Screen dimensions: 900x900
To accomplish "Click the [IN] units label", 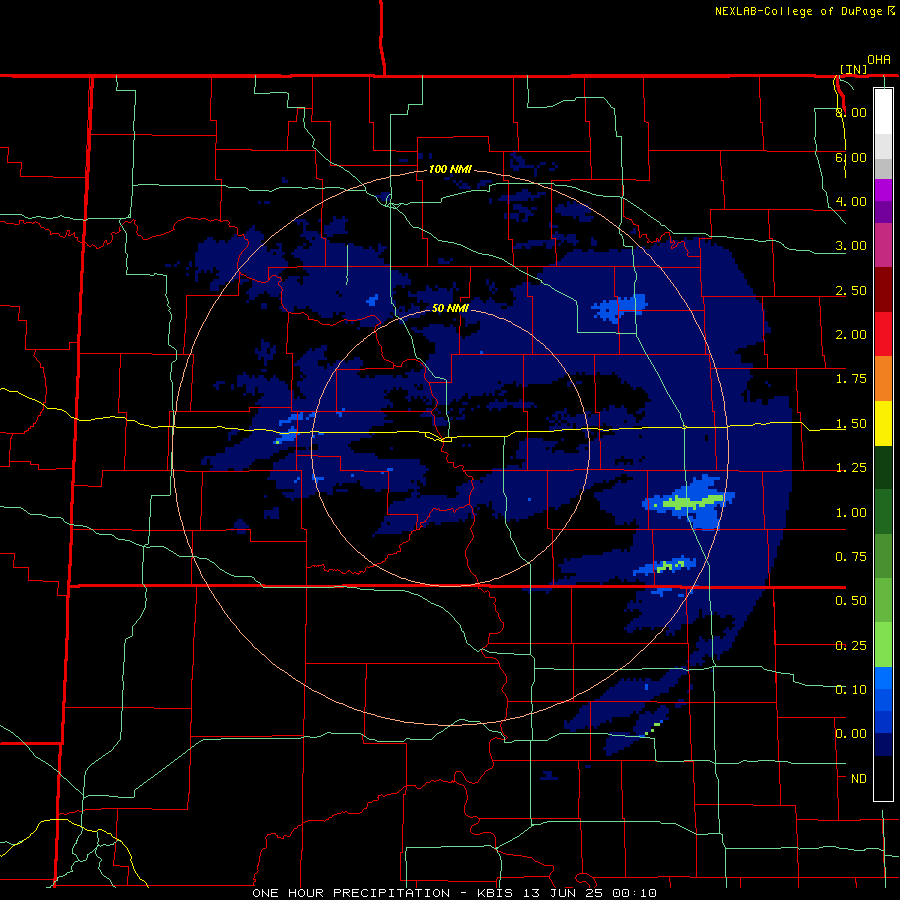I will point(853,69).
